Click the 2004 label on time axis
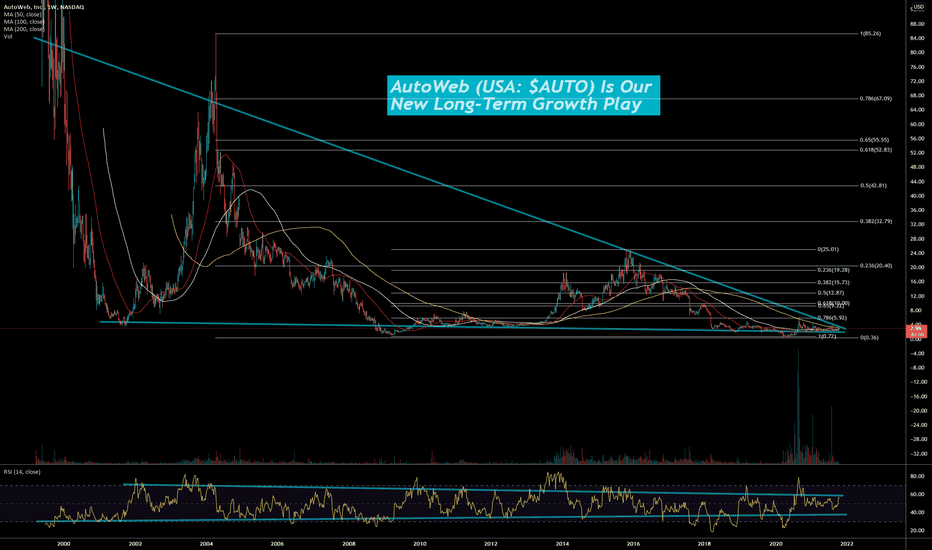The width and height of the screenshot is (932, 550). pos(206,543)
